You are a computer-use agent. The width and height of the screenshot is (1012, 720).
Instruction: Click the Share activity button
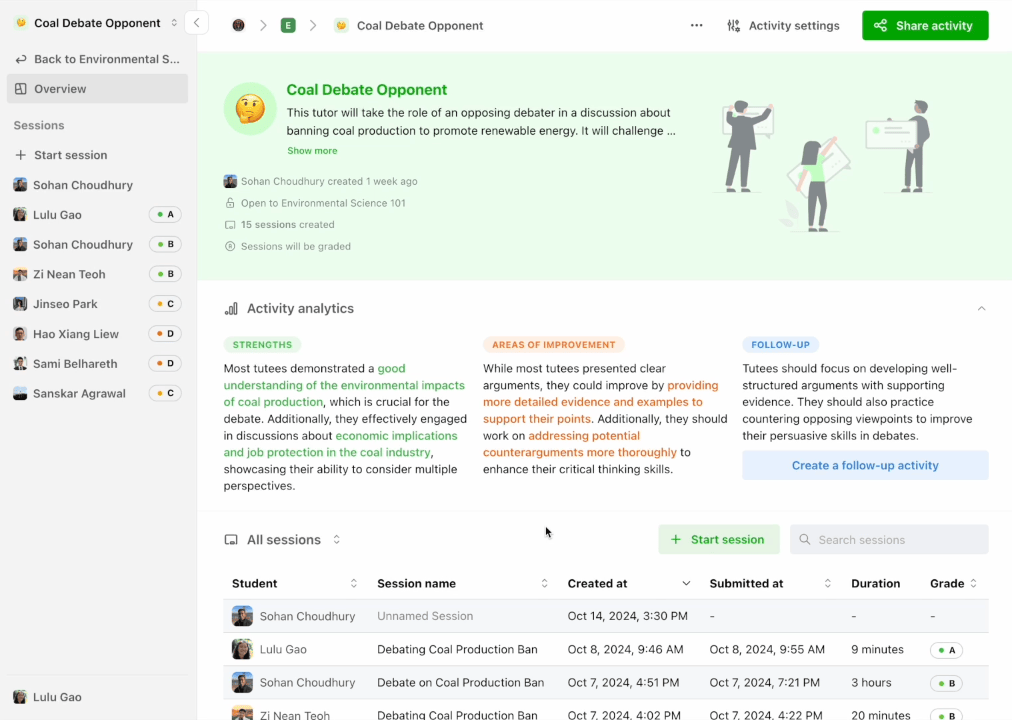pyautogui.click(x=925, y=25)
